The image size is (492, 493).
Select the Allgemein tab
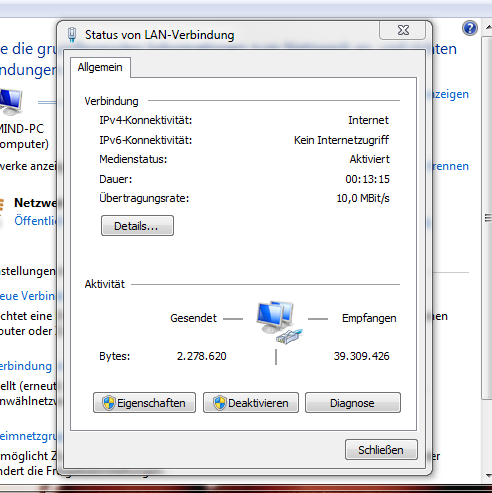pos(100,67)
